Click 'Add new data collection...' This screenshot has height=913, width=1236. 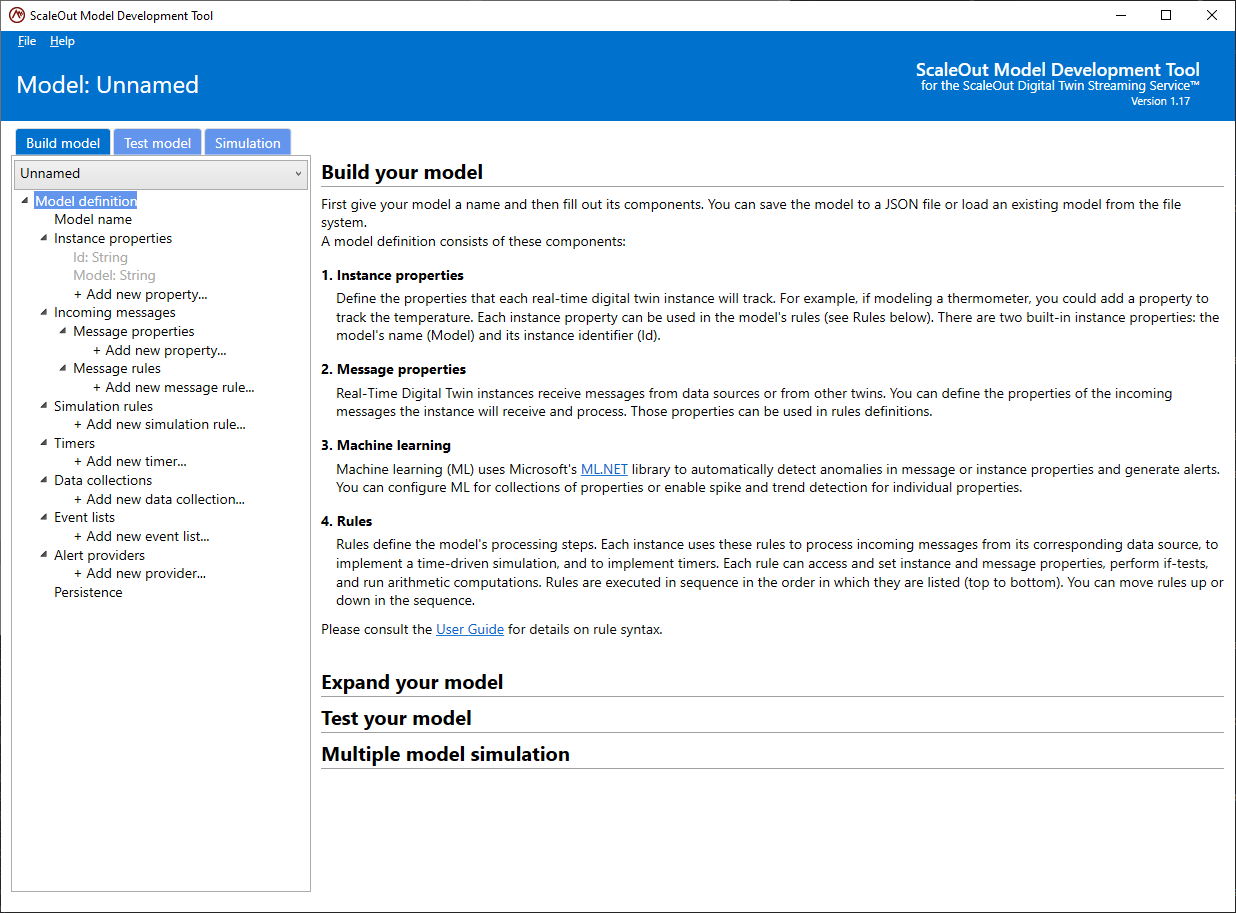pyautogui.click(x=159, y=499)
